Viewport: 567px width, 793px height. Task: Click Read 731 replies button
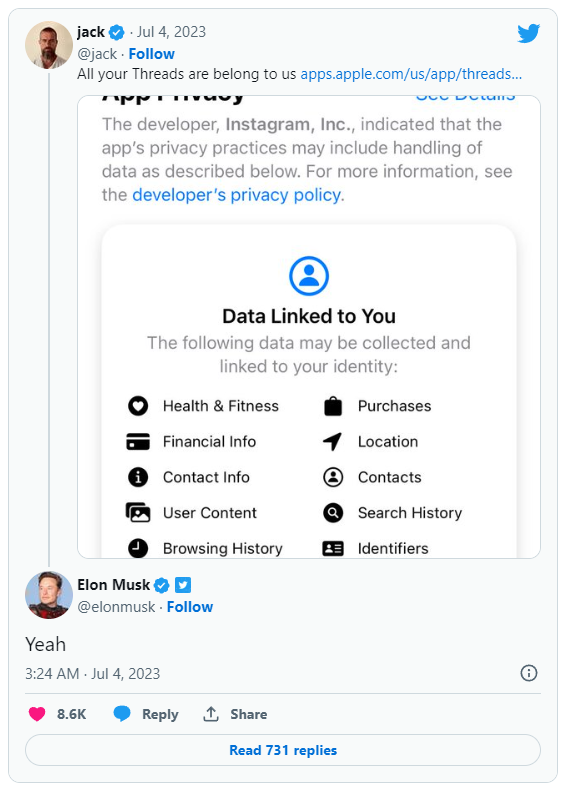click(283, 750)
